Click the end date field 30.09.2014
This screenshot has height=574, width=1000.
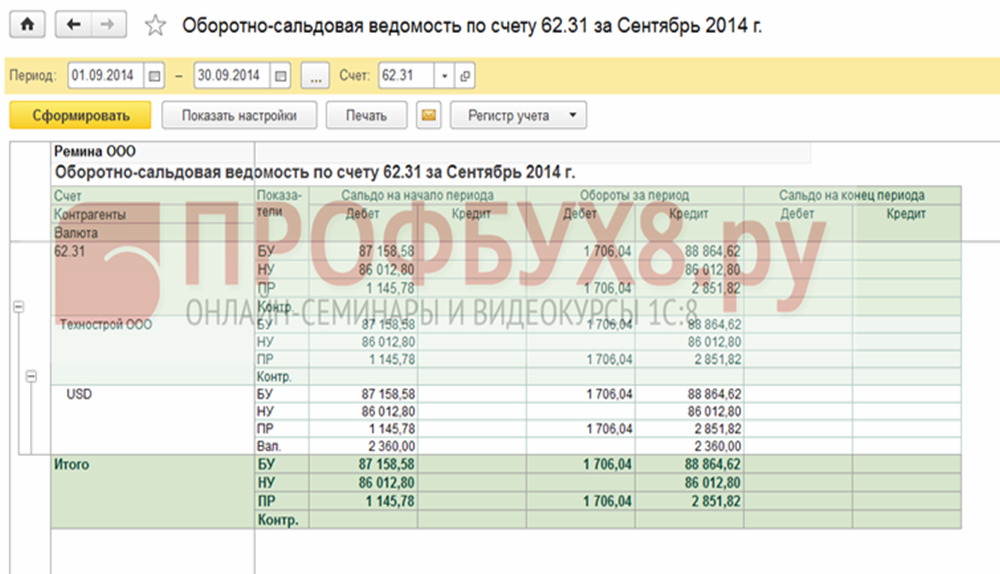(x=232, y=76)
